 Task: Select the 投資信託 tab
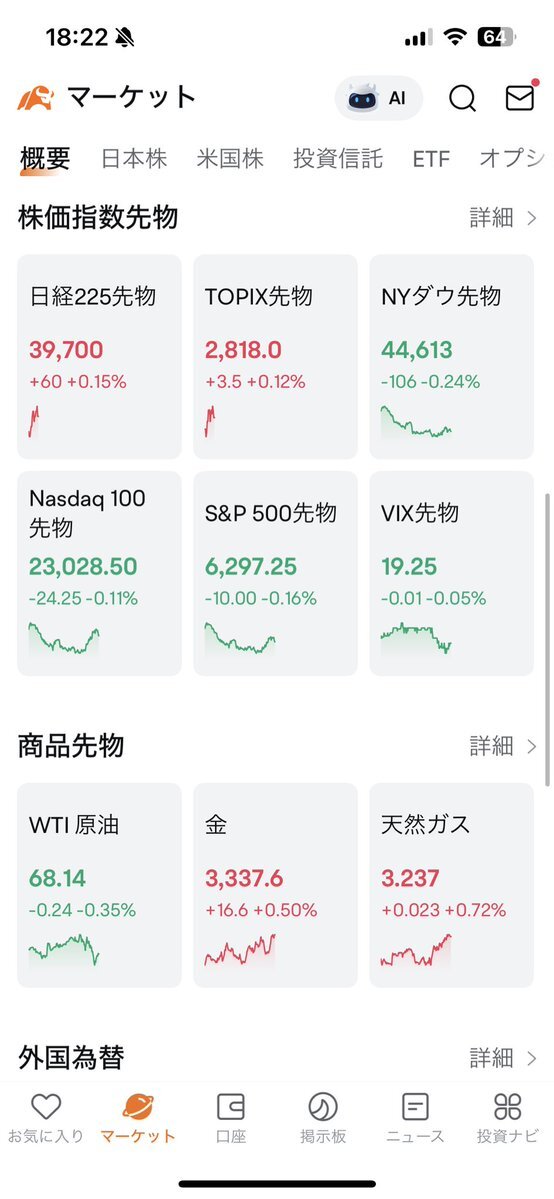(338, 158)
